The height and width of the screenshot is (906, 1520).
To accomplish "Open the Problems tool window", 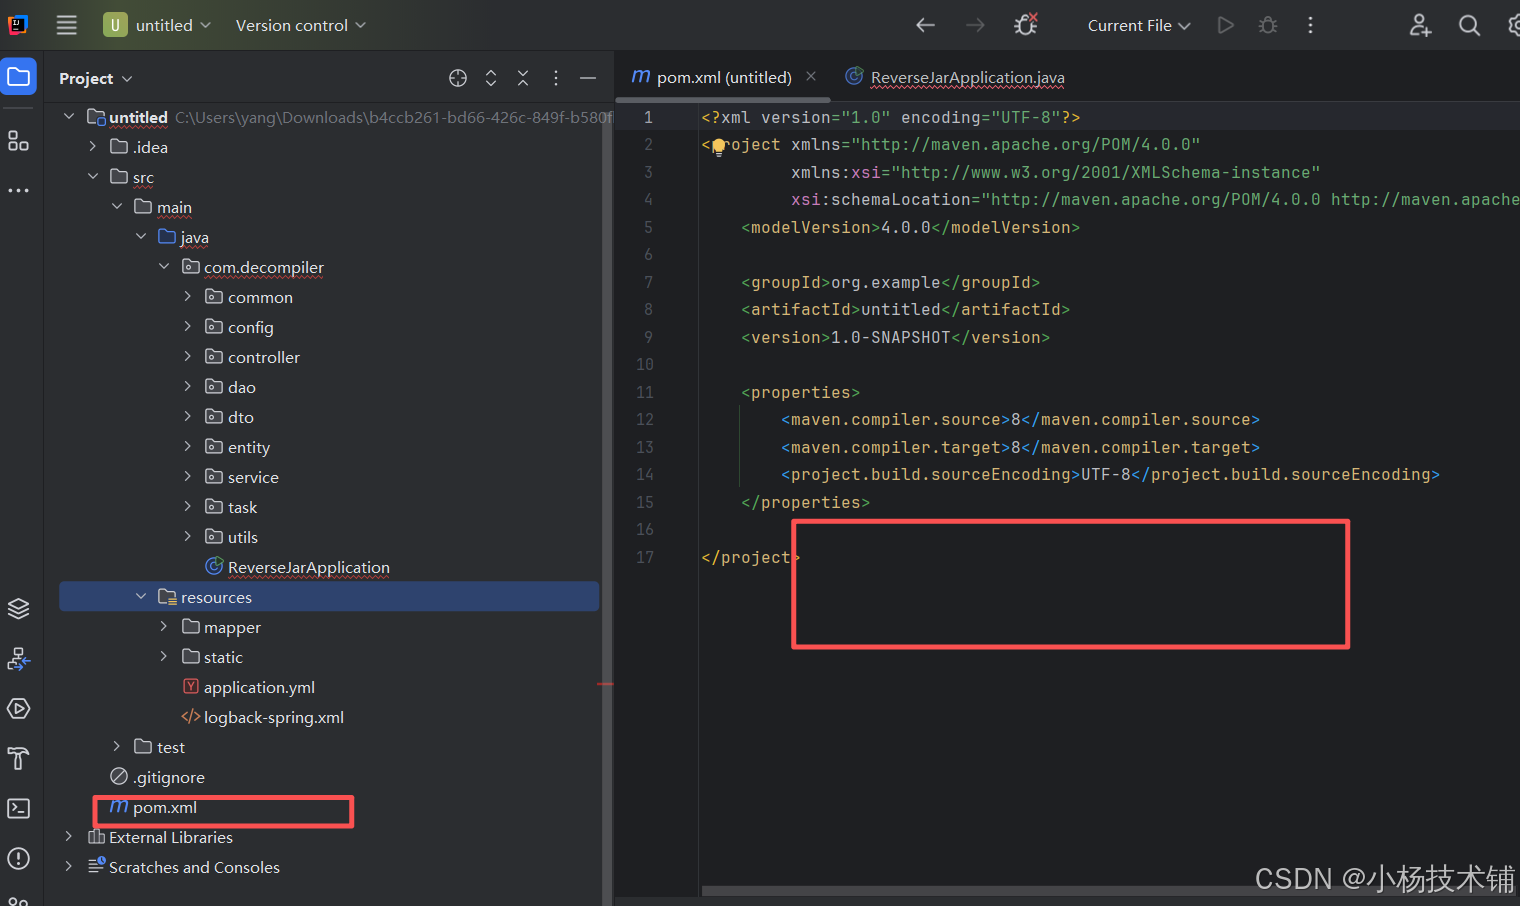I will [x=19, y=858].
